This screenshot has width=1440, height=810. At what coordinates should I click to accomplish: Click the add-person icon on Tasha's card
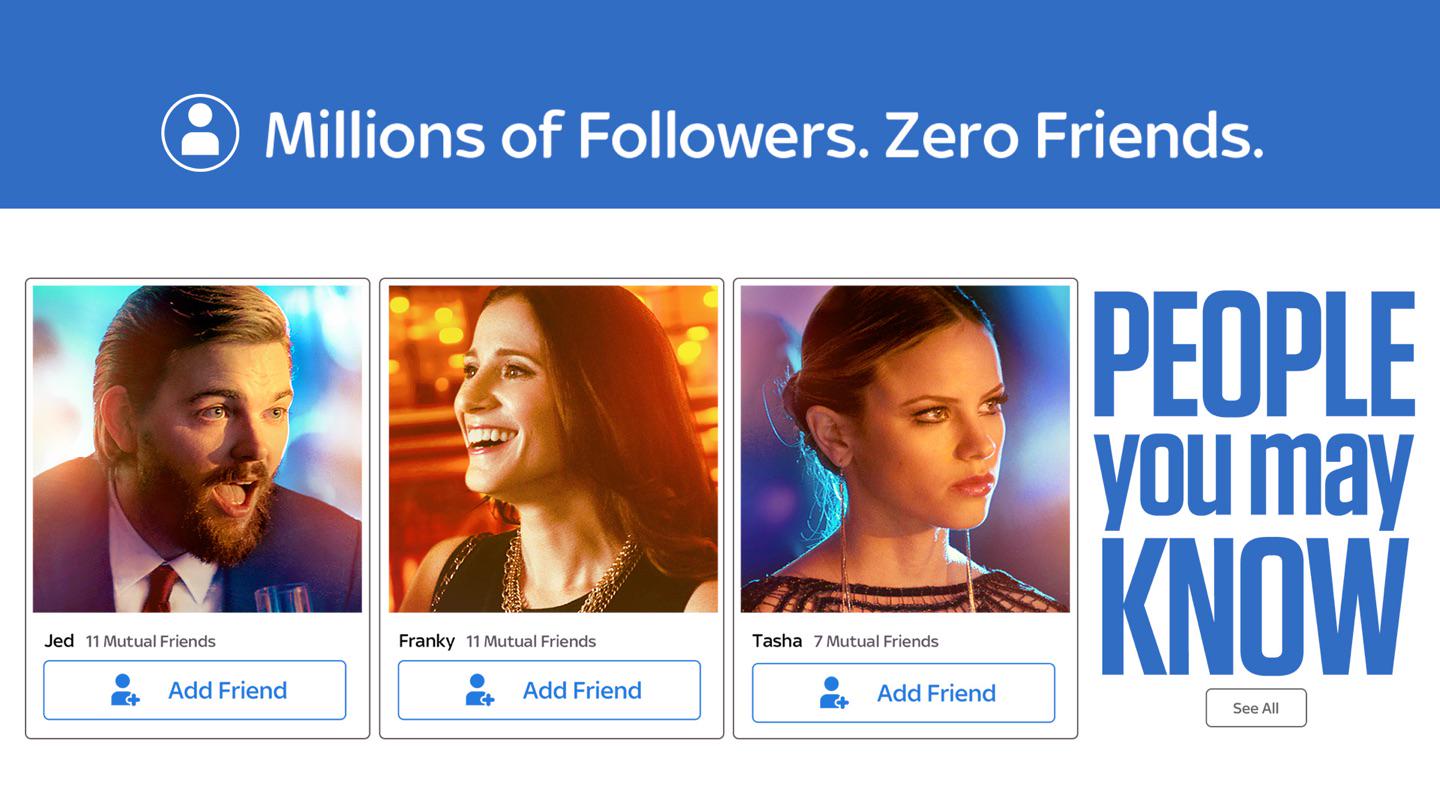click(x=834, y=693)
